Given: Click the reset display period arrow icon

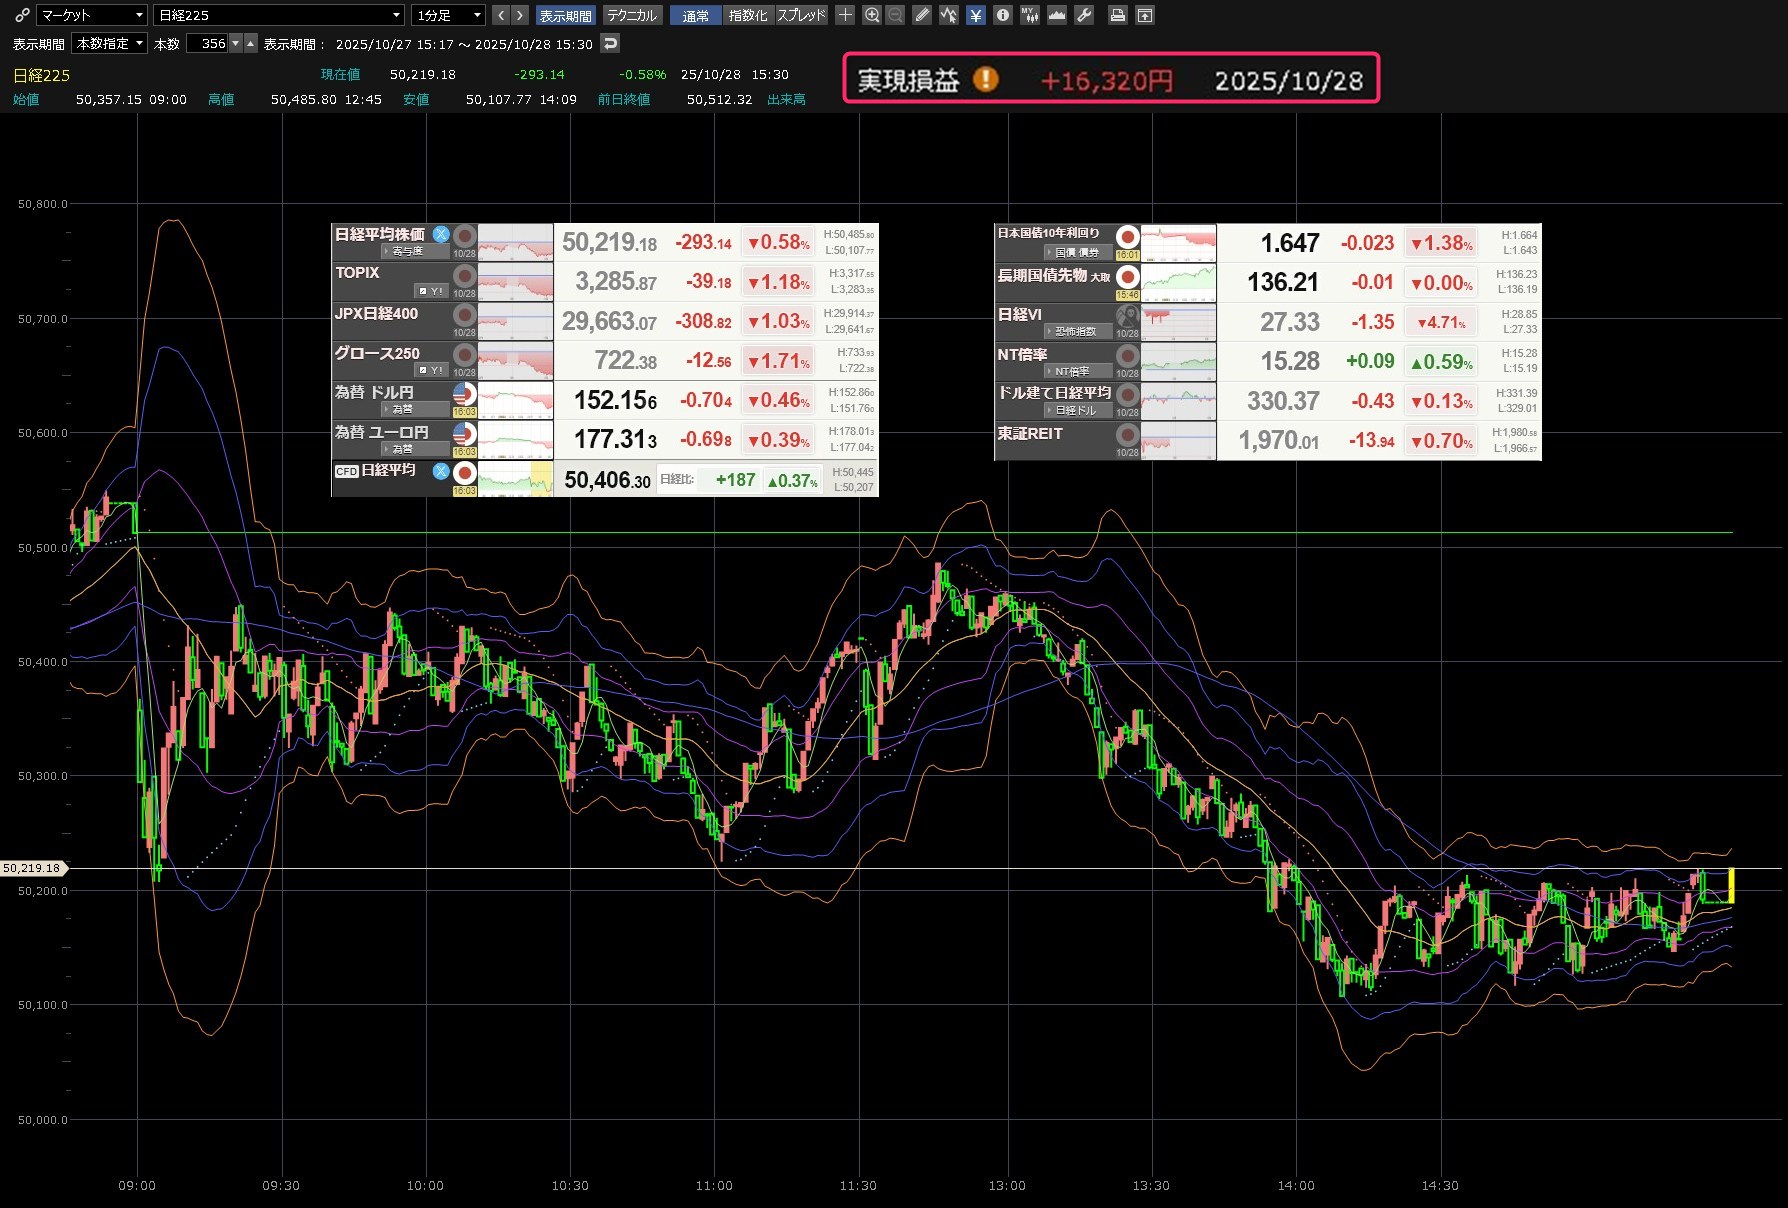Looking at the screenshot, I should (610, 43).
